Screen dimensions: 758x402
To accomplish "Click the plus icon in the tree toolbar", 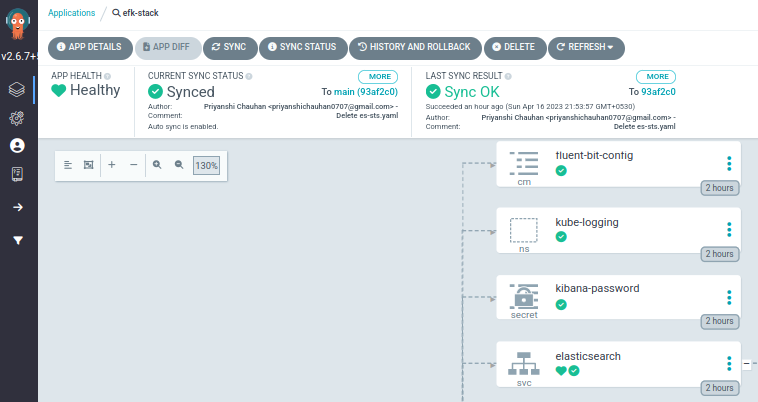I will pyautogui.click(x=112, y=165).
